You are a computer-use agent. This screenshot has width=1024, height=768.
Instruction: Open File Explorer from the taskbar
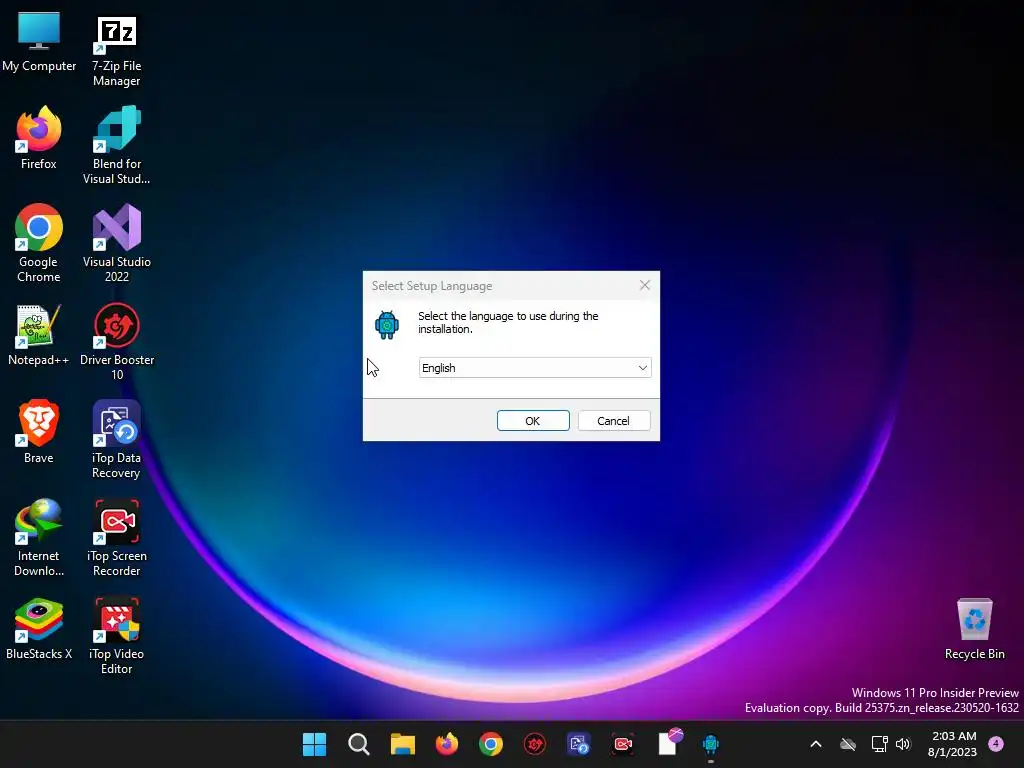(402, 744)
